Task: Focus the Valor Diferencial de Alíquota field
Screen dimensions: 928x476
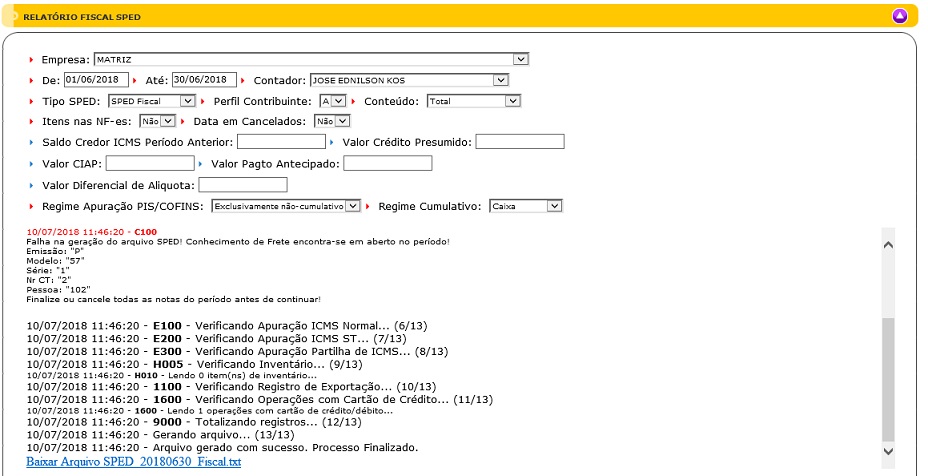Action: coord(243,185)
